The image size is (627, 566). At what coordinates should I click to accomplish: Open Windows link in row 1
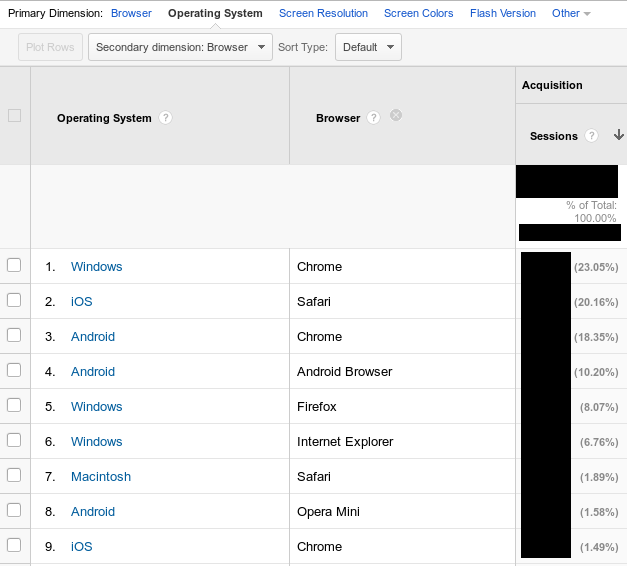(96, 266)
